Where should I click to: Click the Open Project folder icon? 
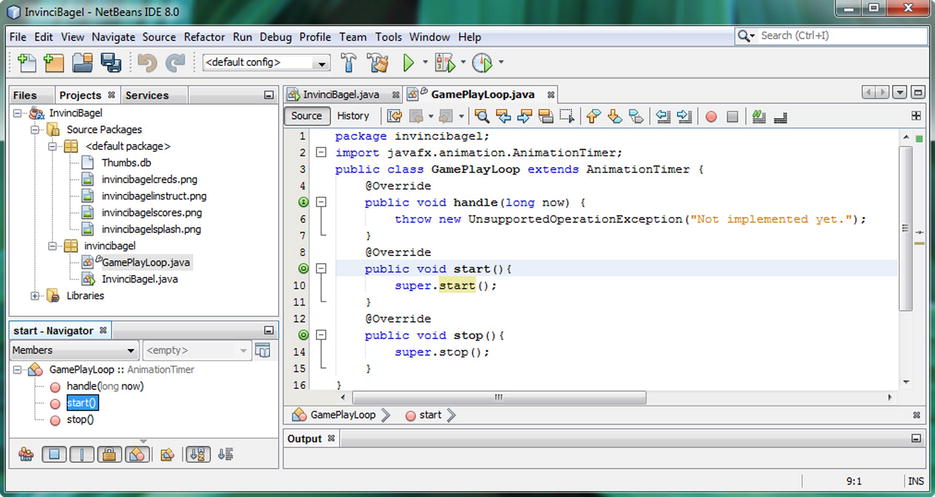click(82, 62)
